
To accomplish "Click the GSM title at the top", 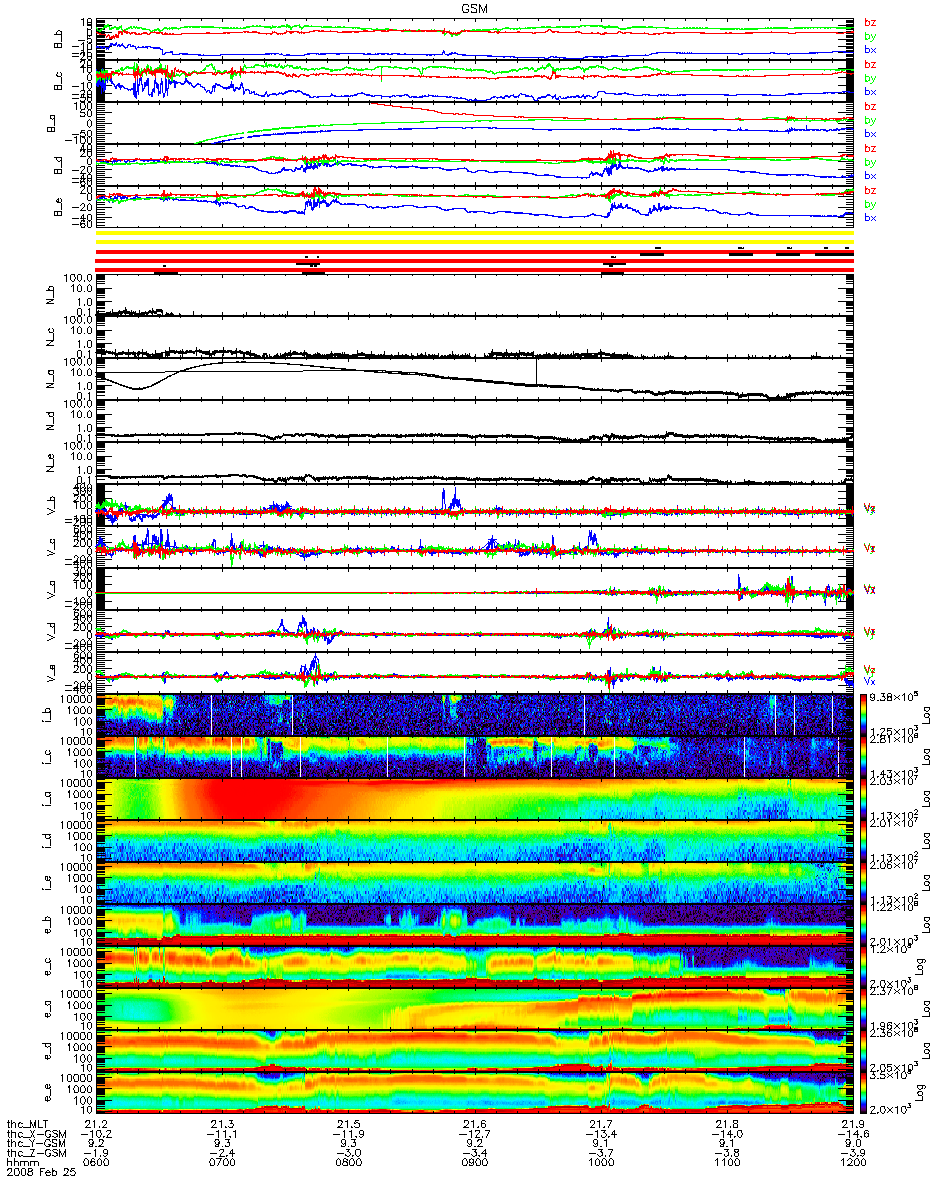I will point(475,8).
